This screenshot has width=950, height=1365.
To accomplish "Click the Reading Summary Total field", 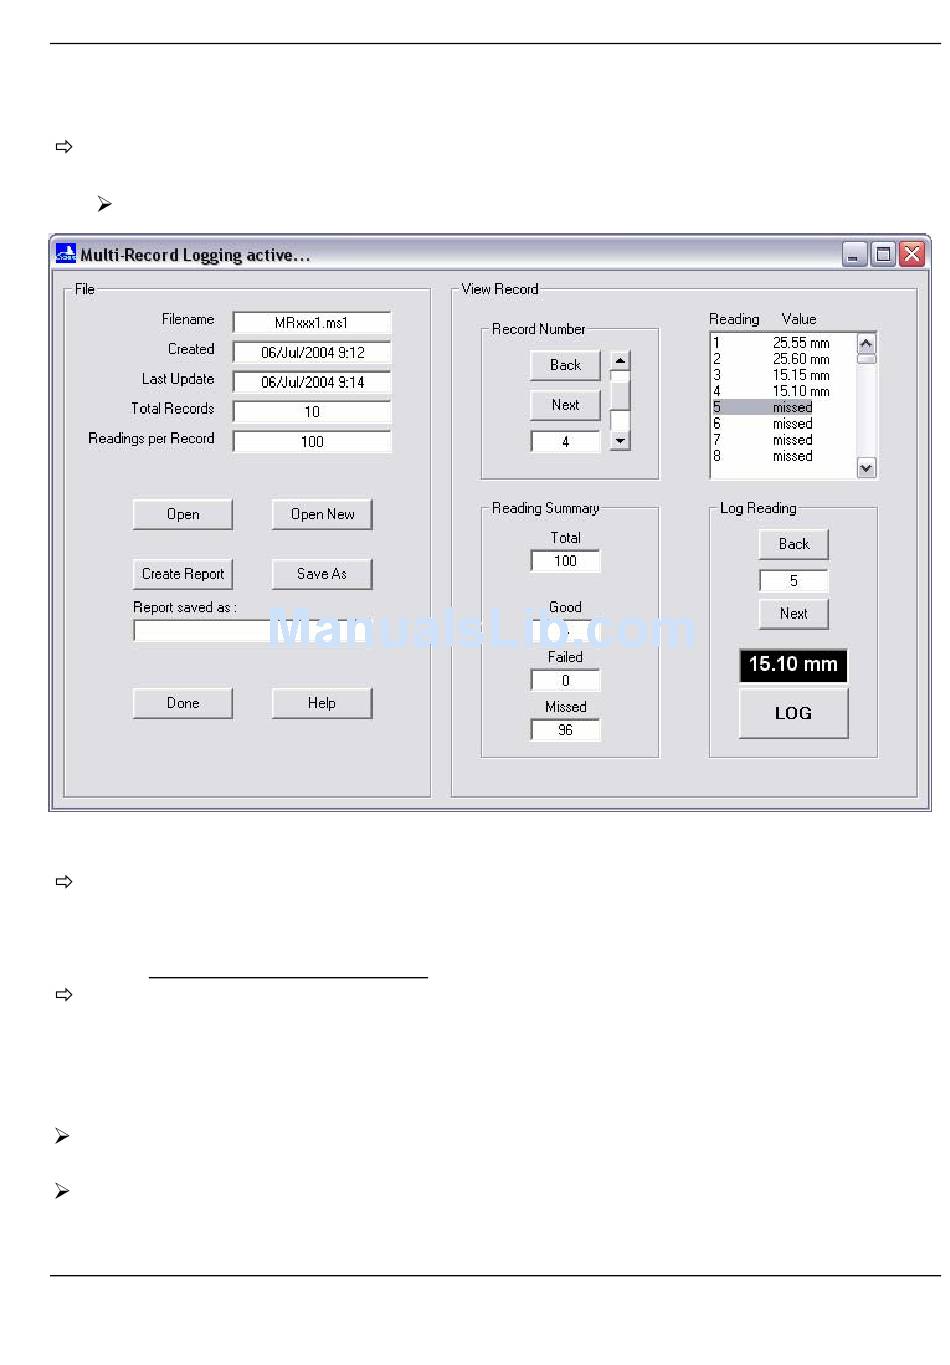I will coord(565,561).
